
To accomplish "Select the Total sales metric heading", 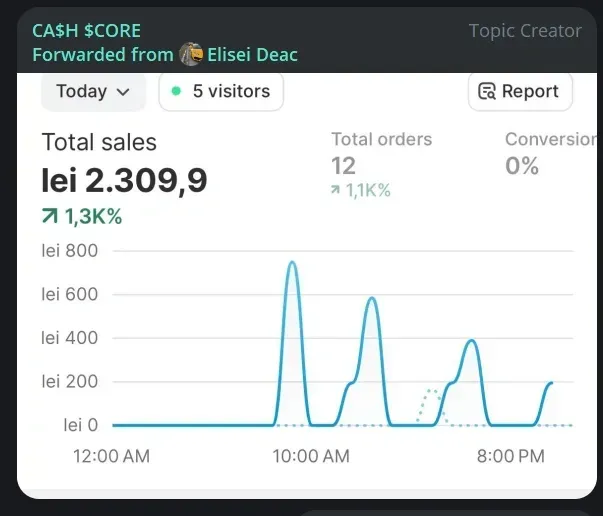I will point(99,142).
